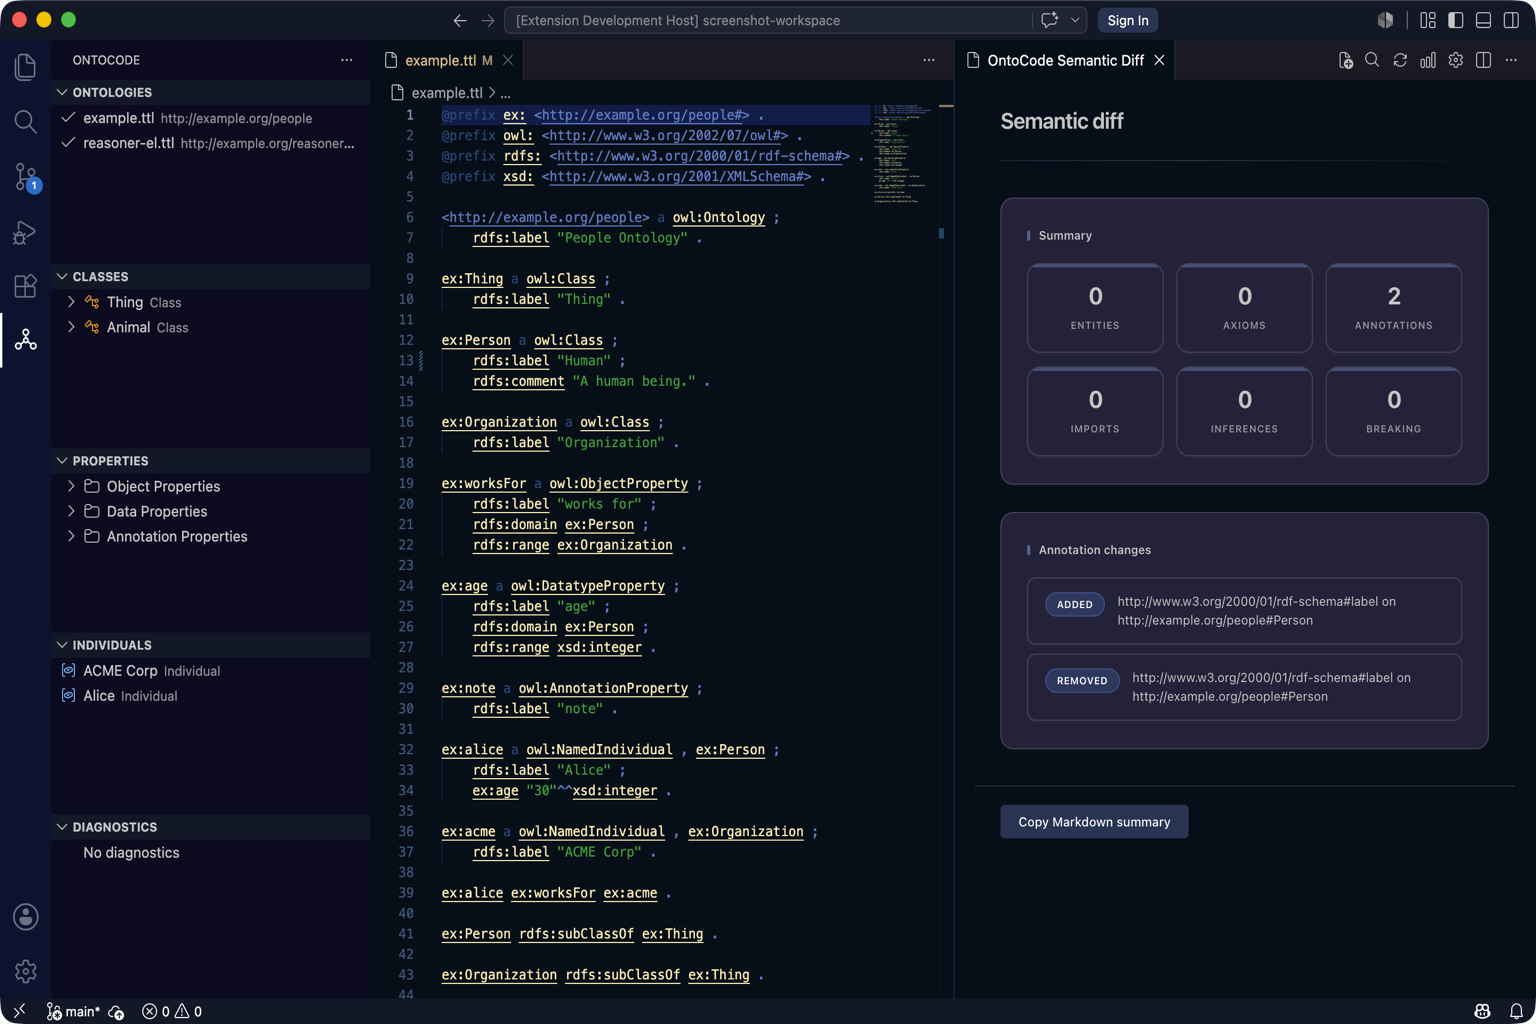Expand the Data Properties folder
1536x1024 pixels.
pos(71,511)
